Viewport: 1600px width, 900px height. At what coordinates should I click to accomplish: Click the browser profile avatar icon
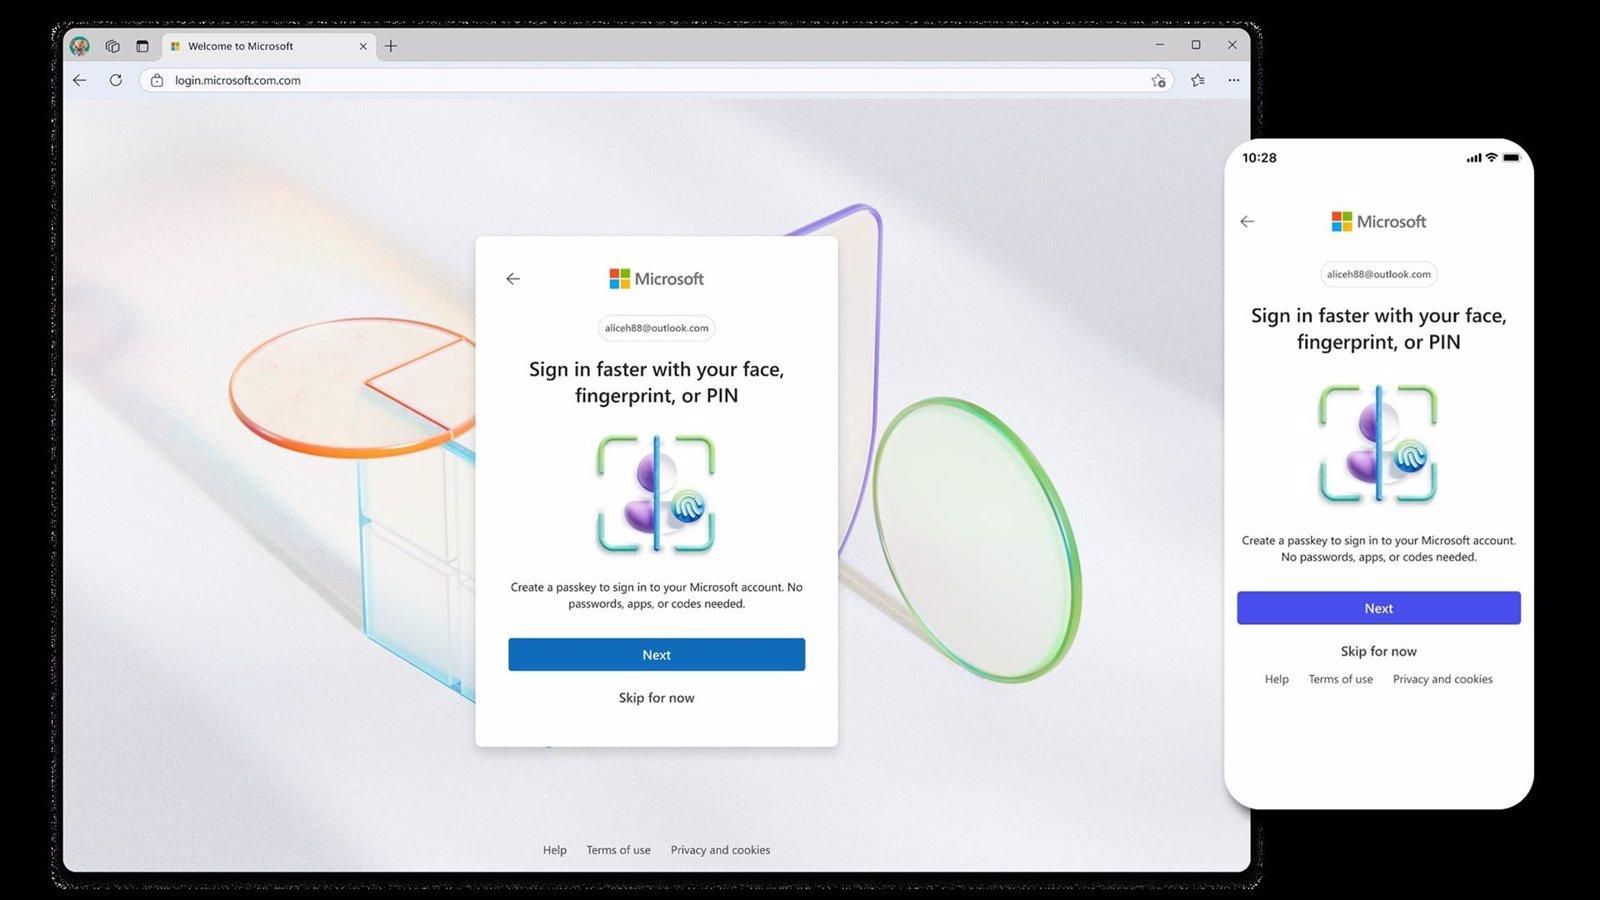(80, 46)
